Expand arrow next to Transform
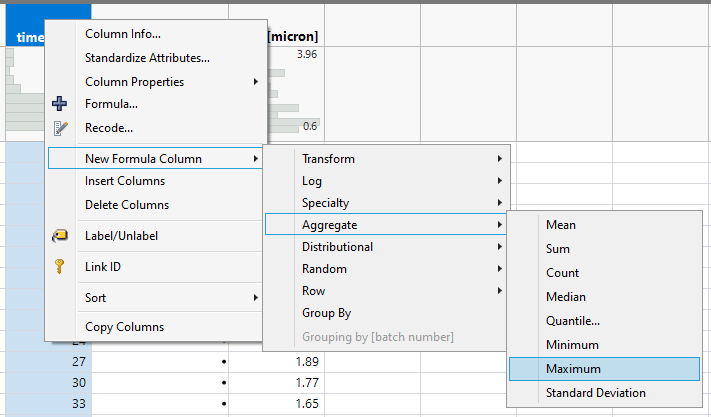Viewport: 711px width, 417px height. tap(499, 159)
